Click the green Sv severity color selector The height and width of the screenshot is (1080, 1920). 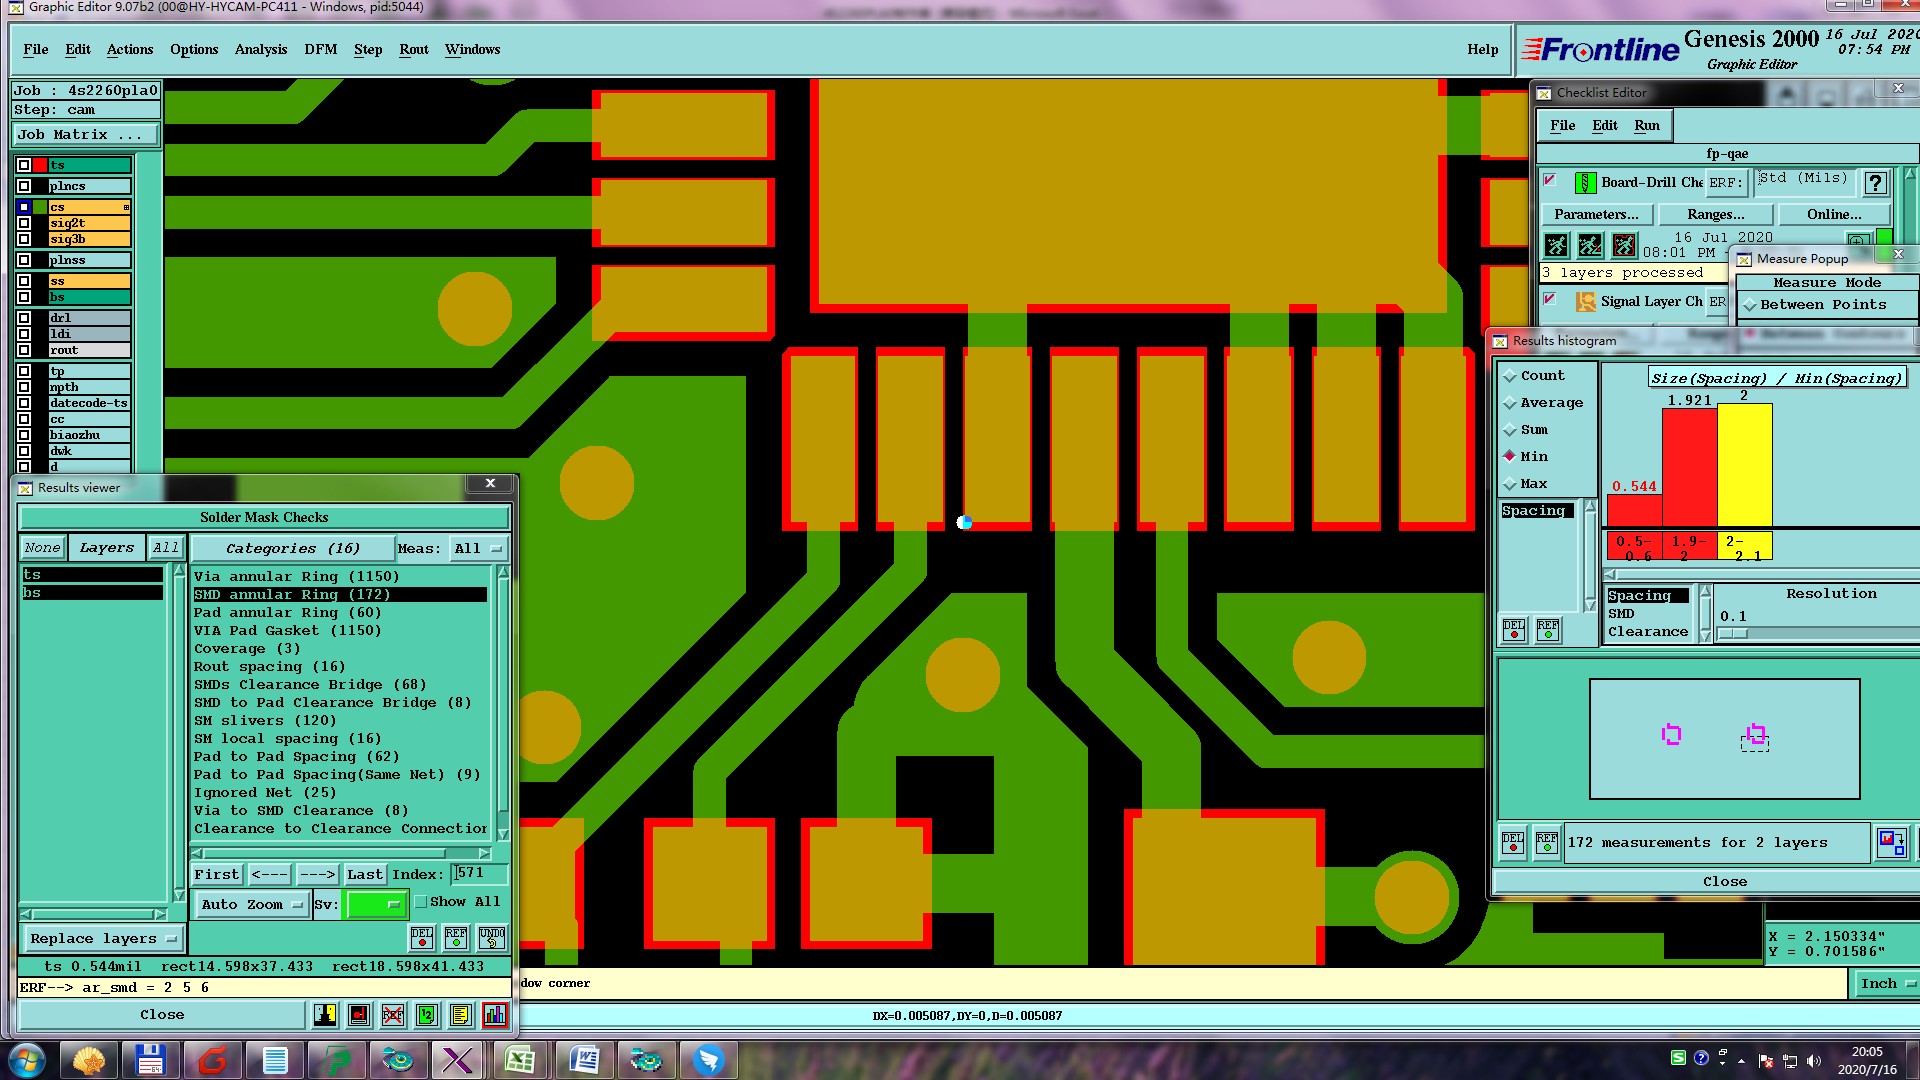pos(375,904)
